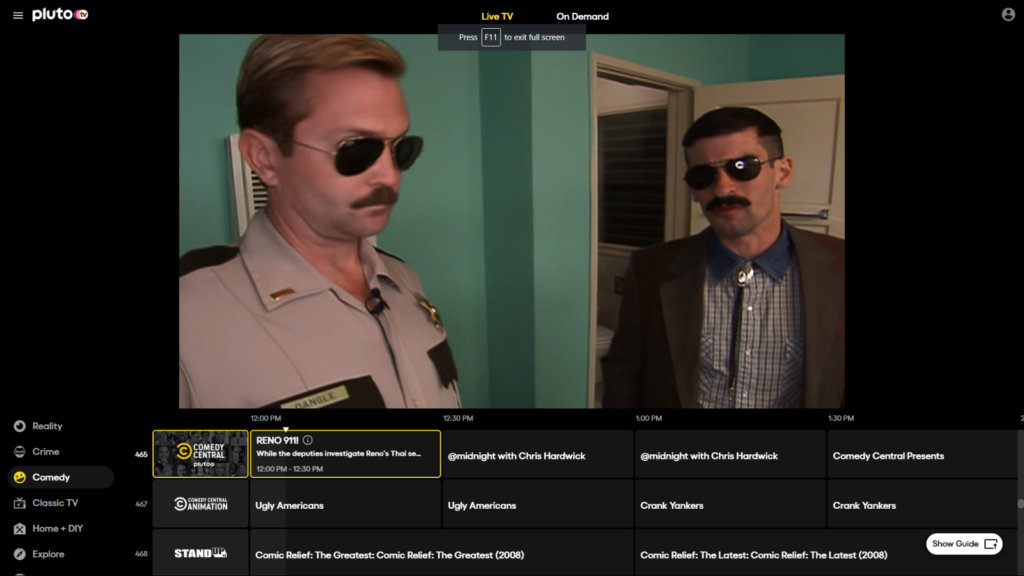
Task: Switch to the Live TV tab
Action: click(497, 17)
